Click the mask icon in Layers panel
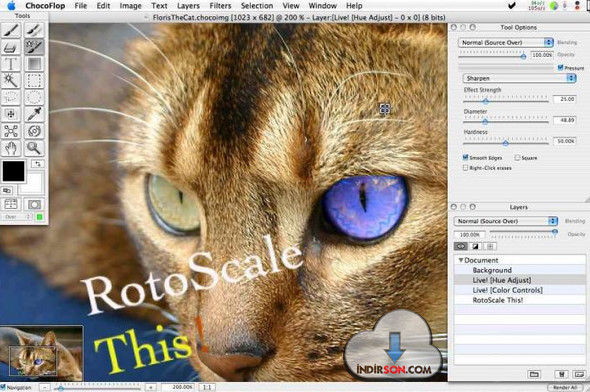The width and height of the screenshot is (590, 392). (475, 246)
